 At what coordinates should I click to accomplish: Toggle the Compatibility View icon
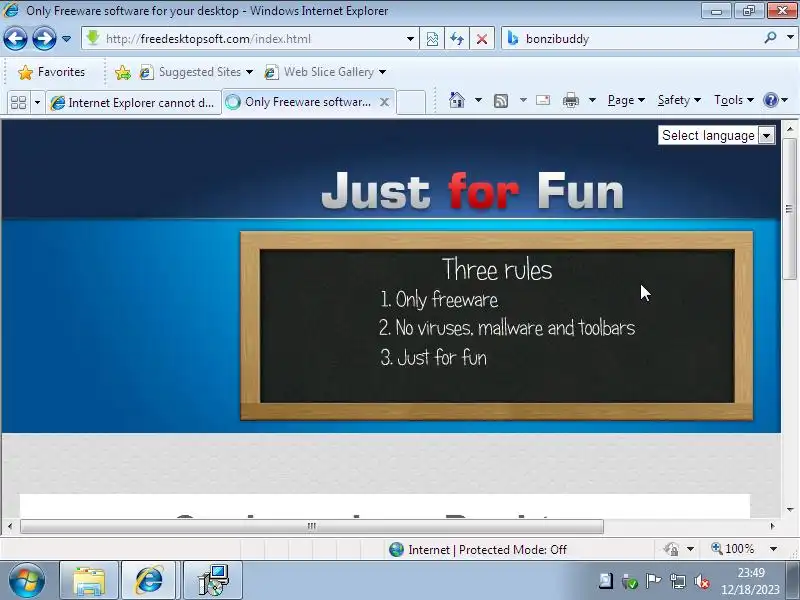[432, 39]
